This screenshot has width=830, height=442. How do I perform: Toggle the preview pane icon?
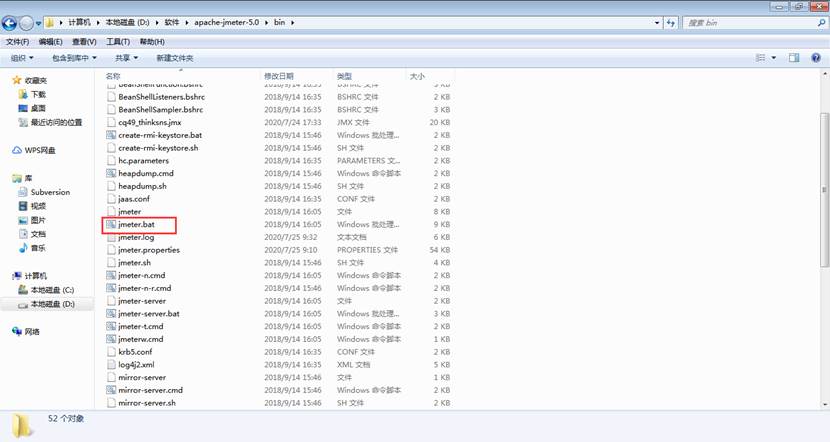click(794, 58)
